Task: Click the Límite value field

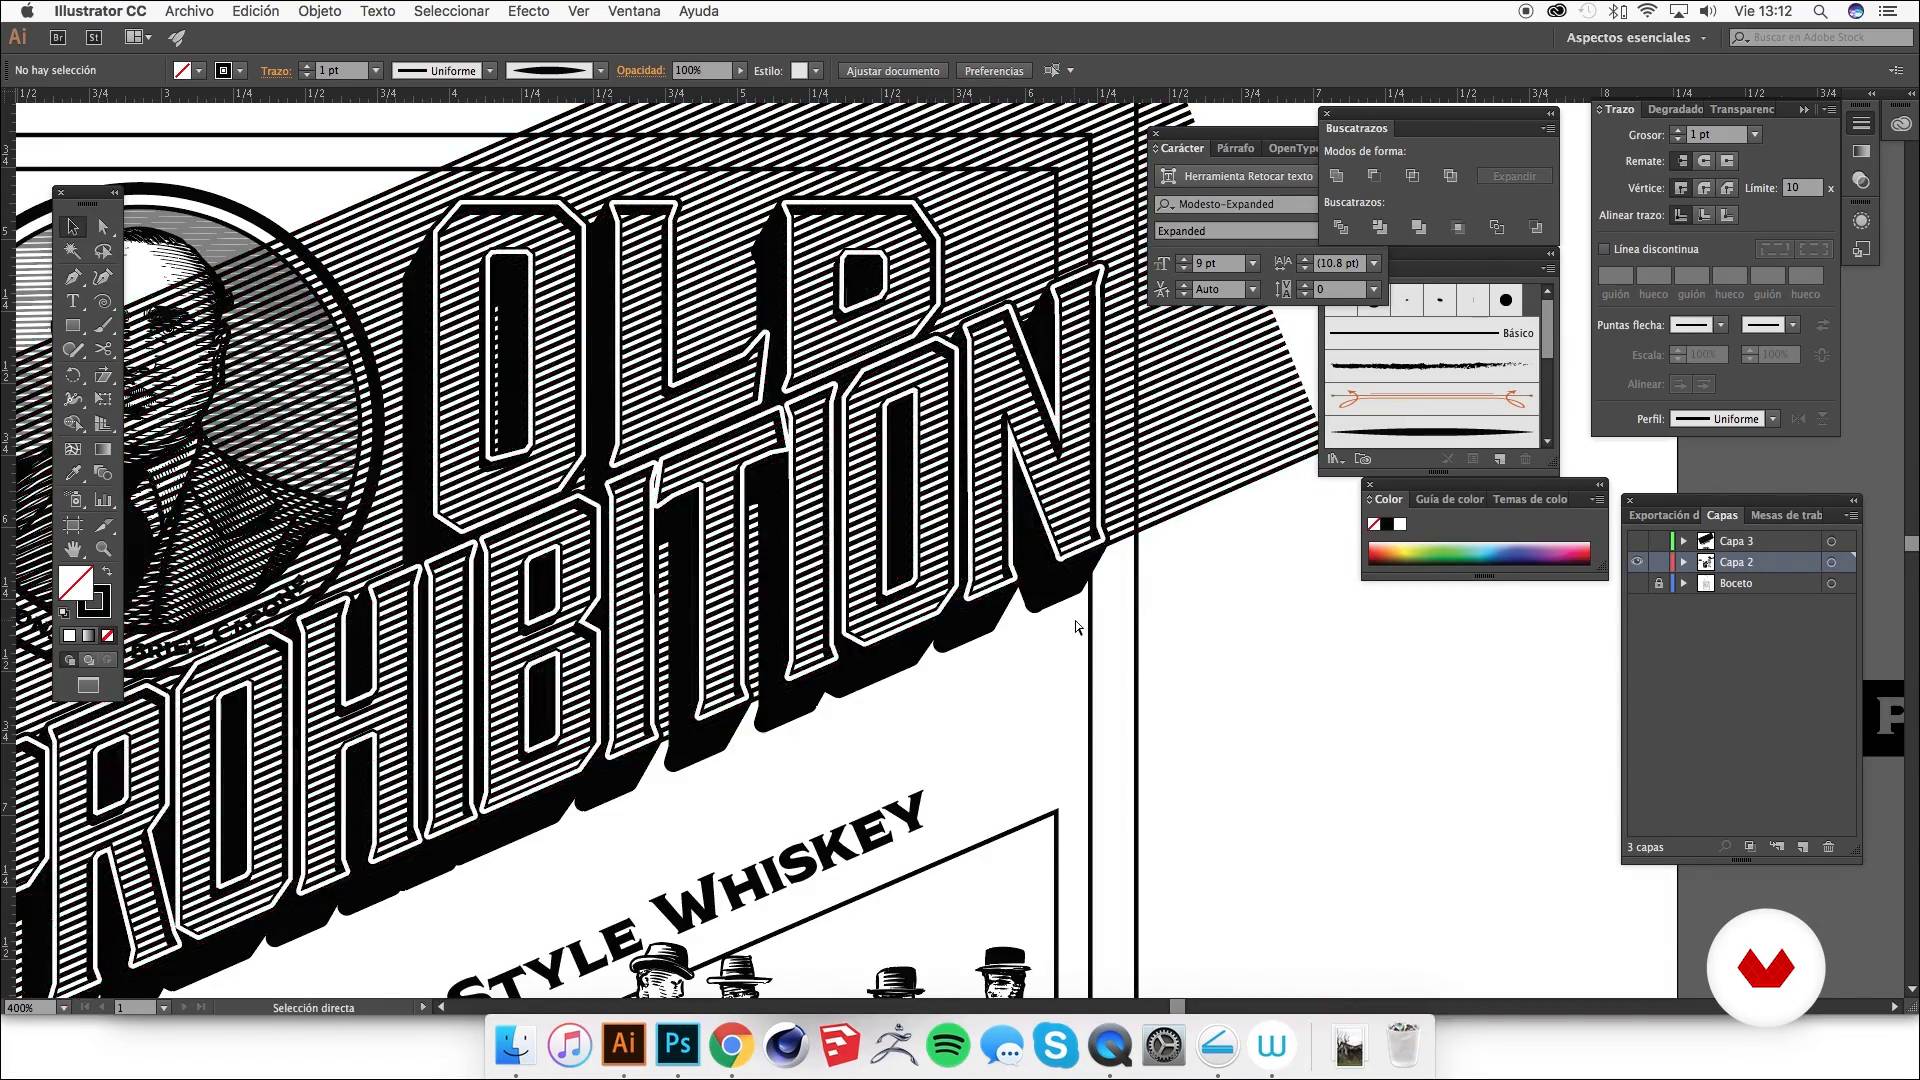Action: [1802, 188]
